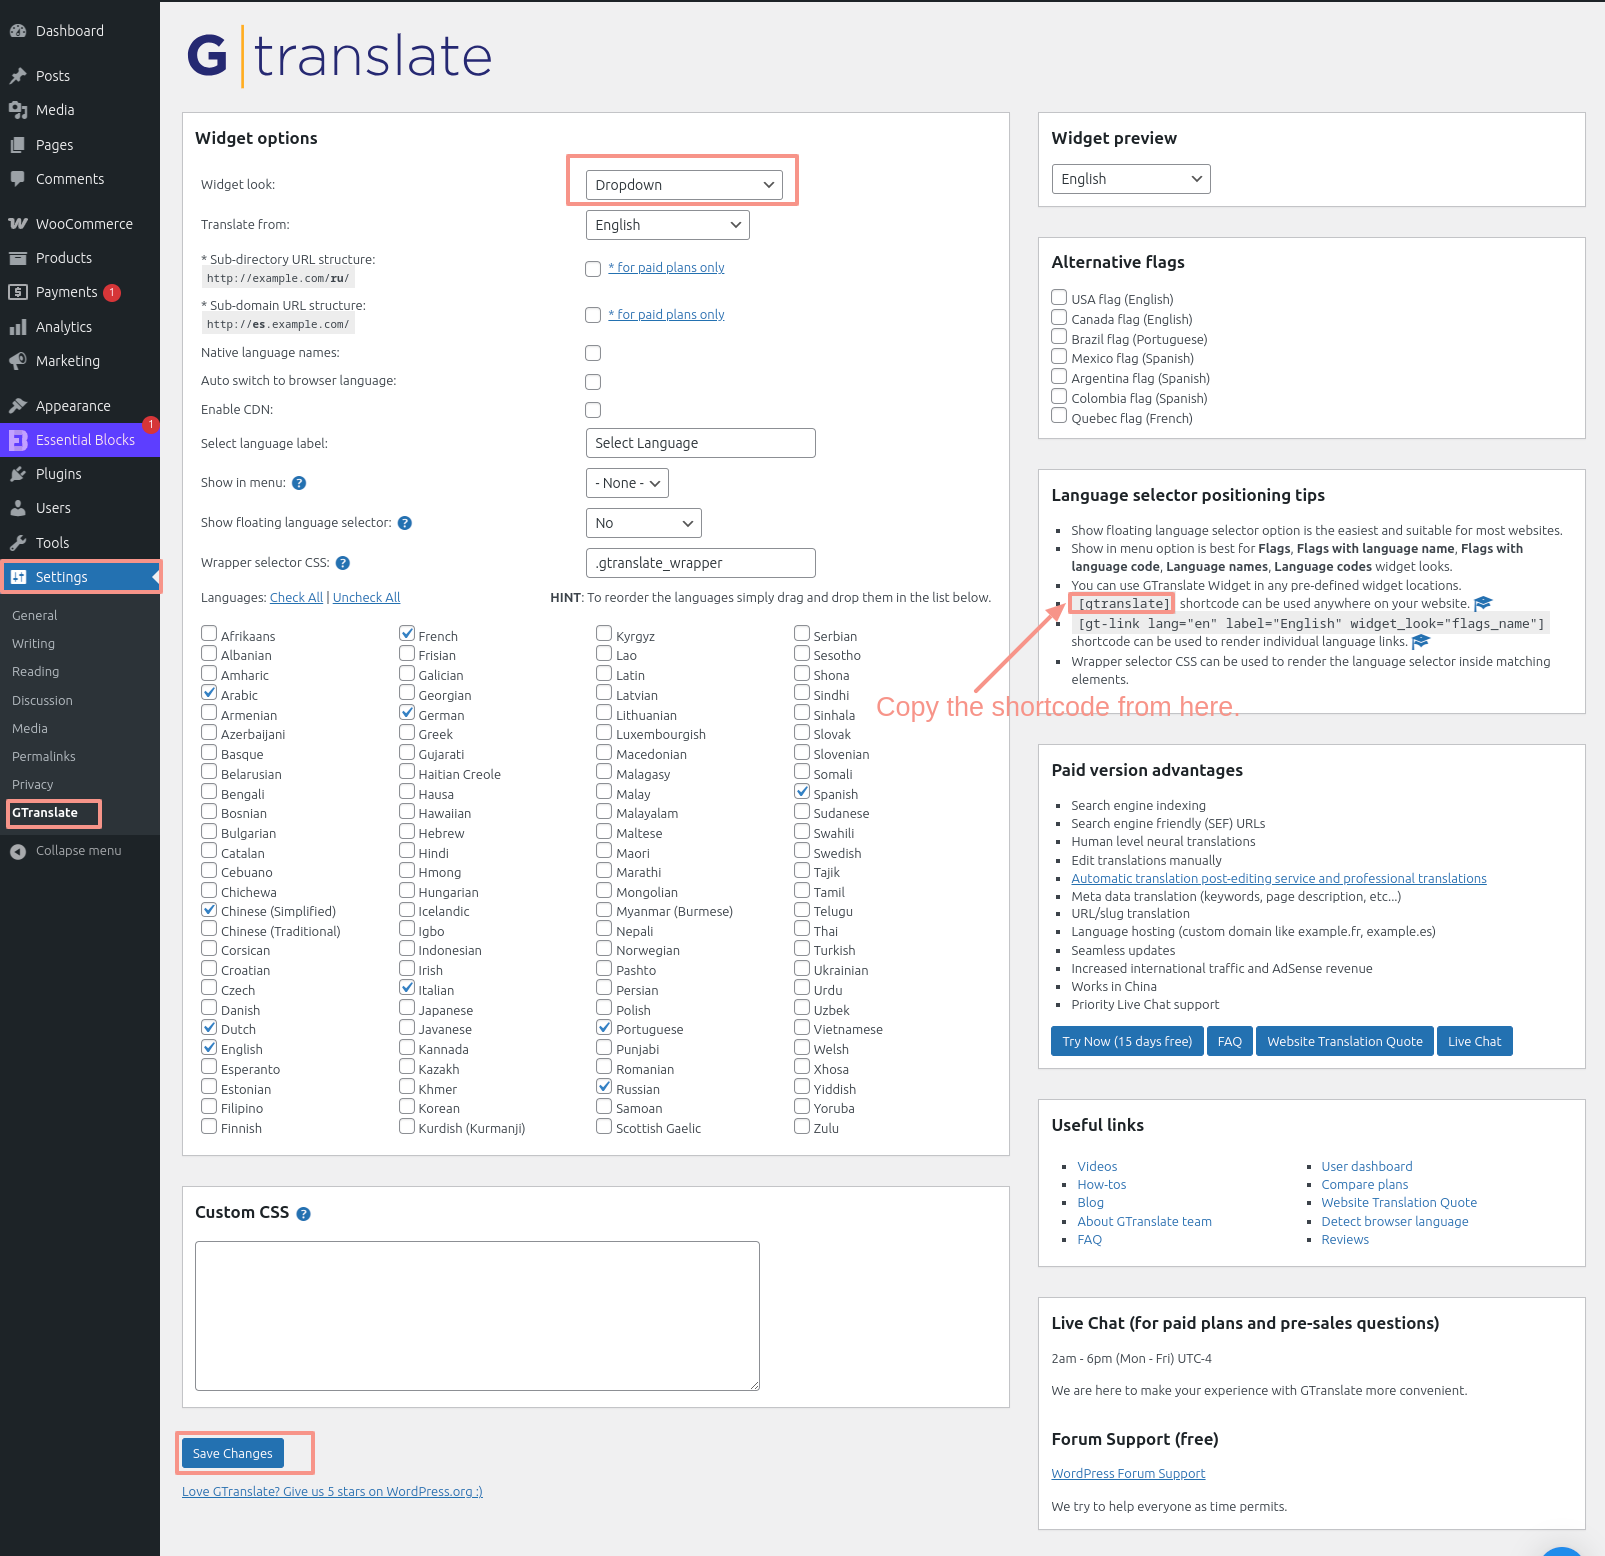Click the Media icon in sidebar
1605x1556 pixels.
pyautogui.click(x=18, y=110)
